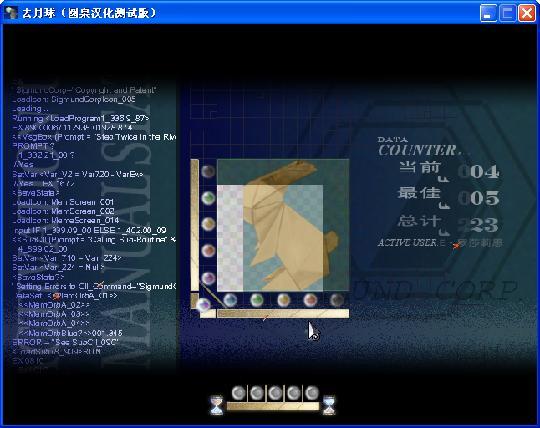This screenshot has height=428, width=540.
Task: Click the purple orb in left column
Action: 208,278
